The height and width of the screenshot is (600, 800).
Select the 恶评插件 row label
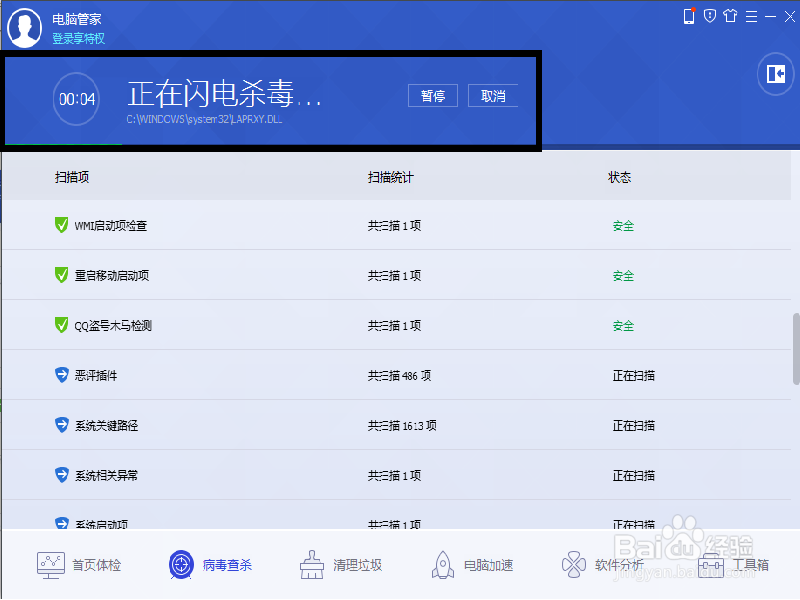point(96,376)
